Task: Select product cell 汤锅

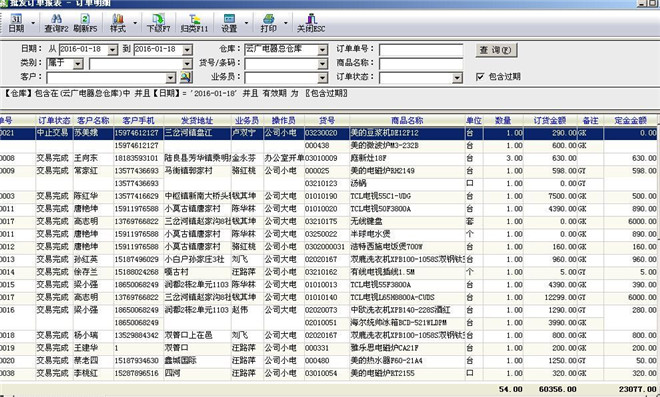Action: coord(407,184)
